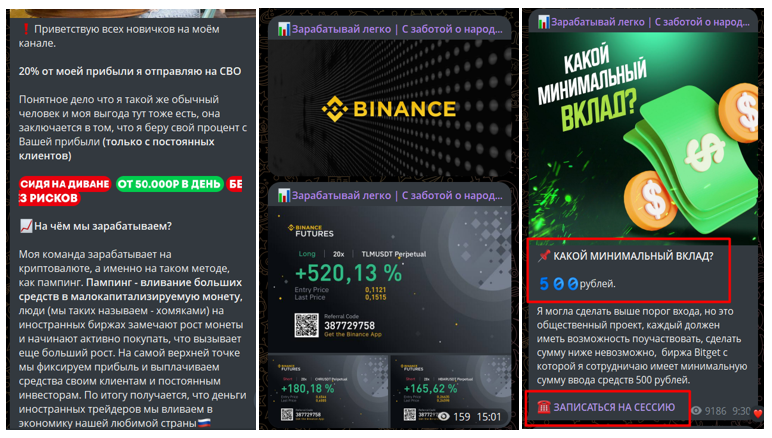Open channel name above the minimum deposit image
The image size is (772, 438).
pyautogui.click(x=650, y=22)
